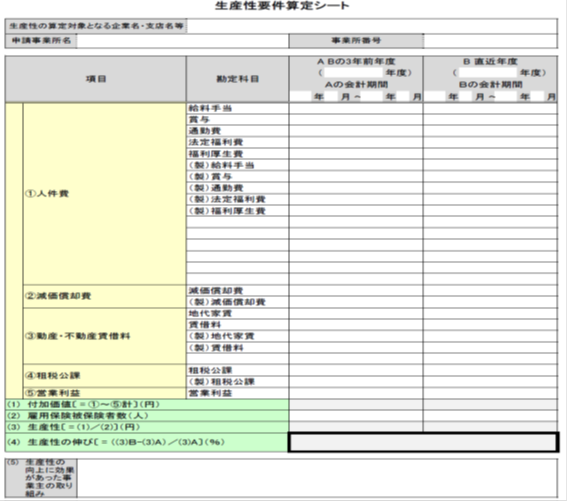567x501 pixels.
Task: Select column A cell for (製)給料手当
Action: (356, 165)
